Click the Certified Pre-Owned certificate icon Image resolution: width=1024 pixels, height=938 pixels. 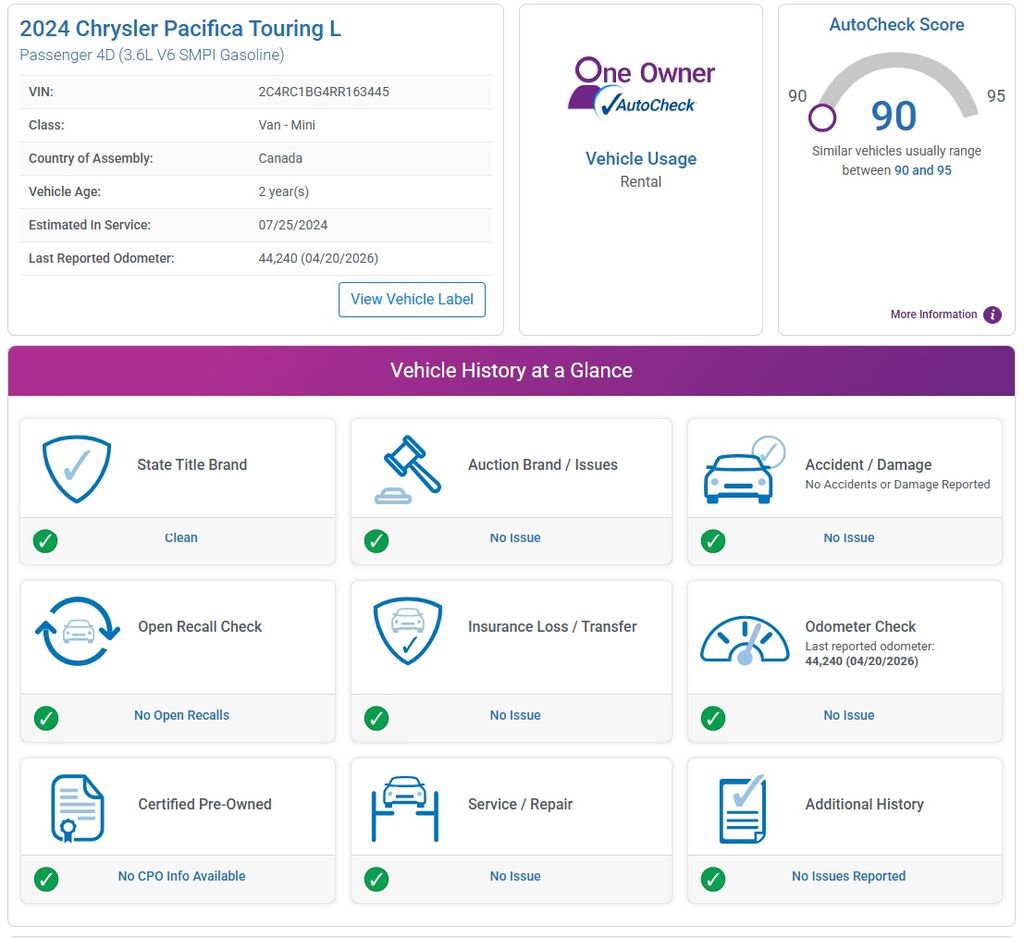click(77, 809)
